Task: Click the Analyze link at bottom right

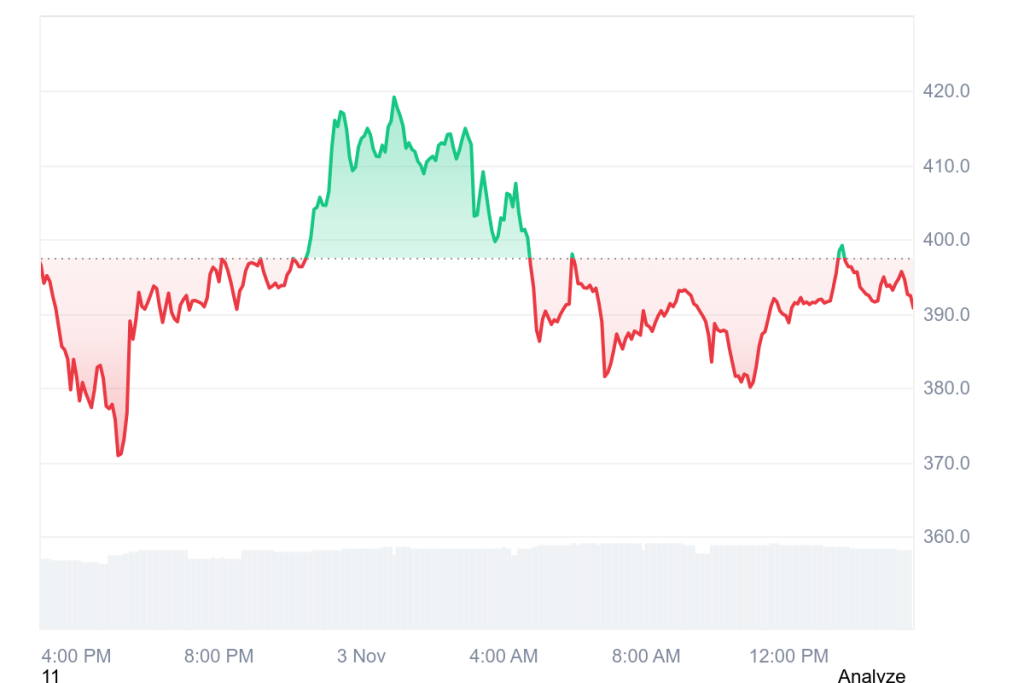Action: (871, 676)
